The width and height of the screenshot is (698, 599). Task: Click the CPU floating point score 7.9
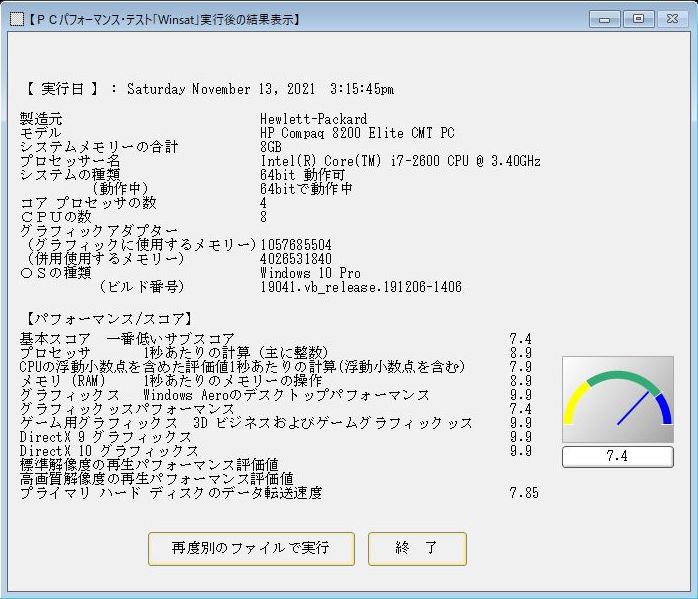(521, 367)
